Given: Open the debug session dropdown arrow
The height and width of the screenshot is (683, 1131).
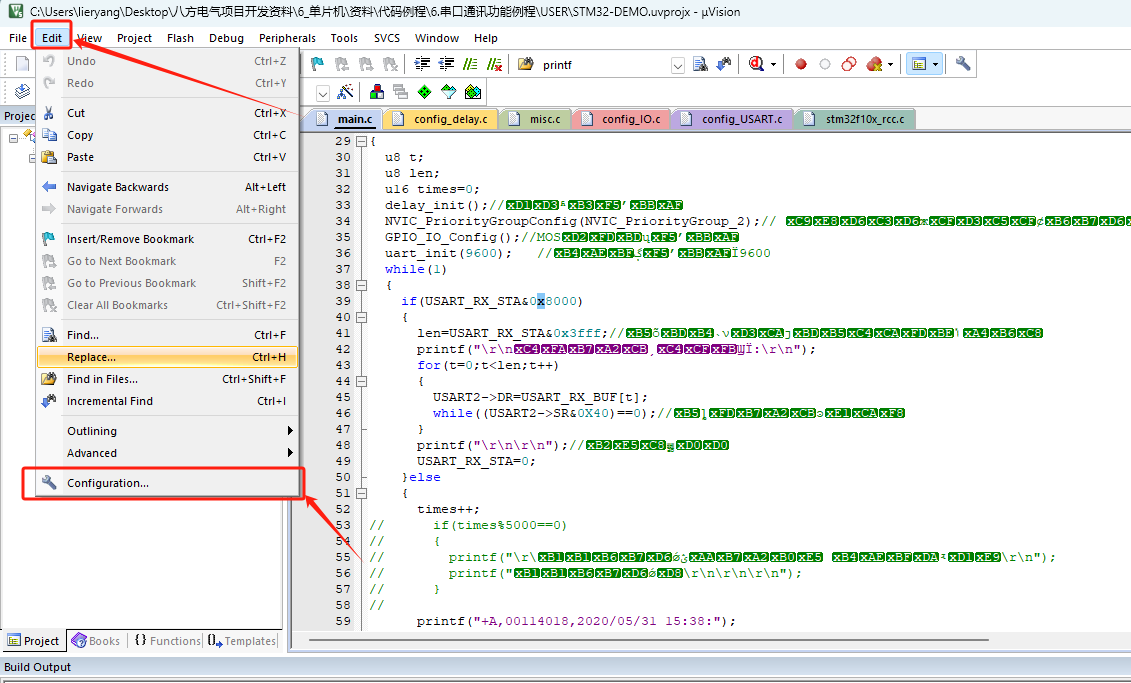Looking at the screenshot, I should [773, 64].
